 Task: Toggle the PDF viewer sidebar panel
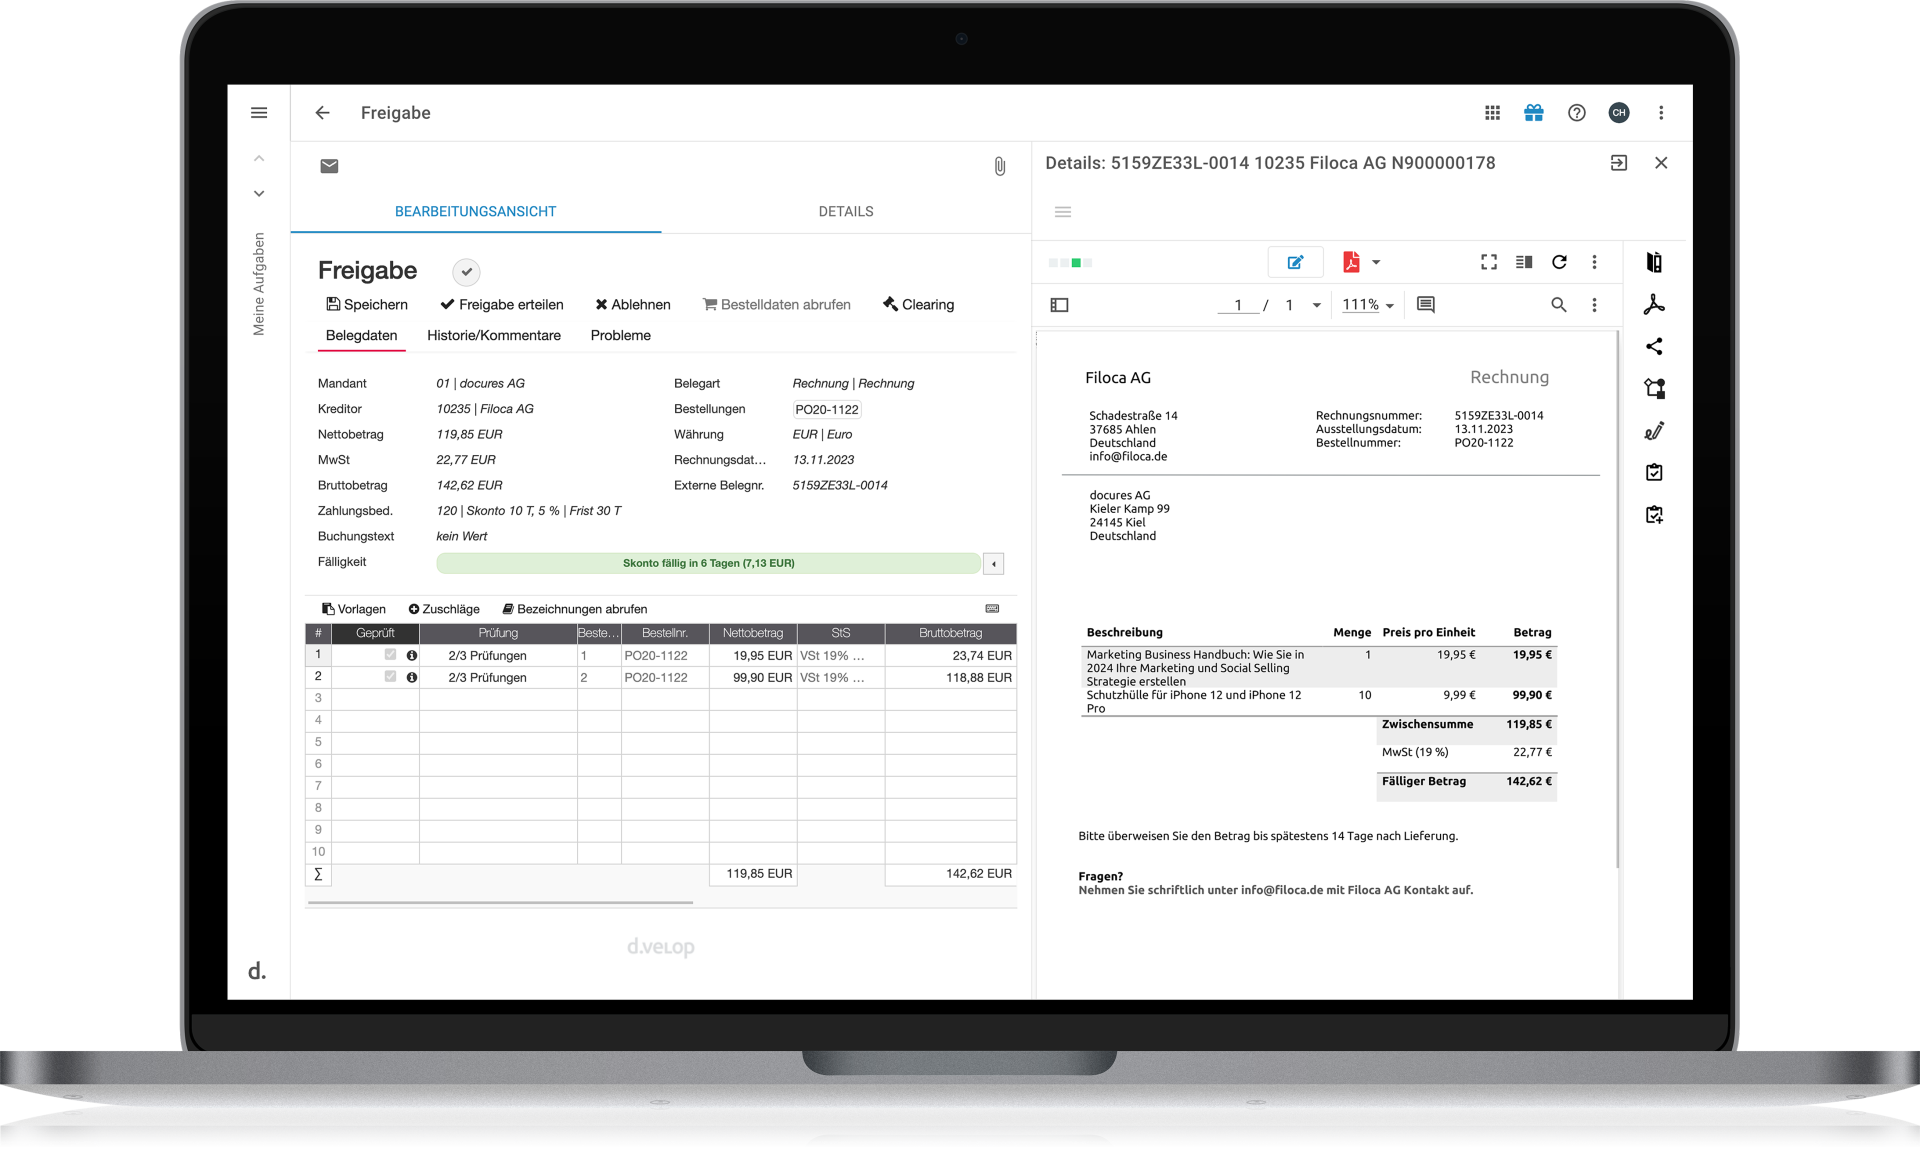[x=1060, y=305]
